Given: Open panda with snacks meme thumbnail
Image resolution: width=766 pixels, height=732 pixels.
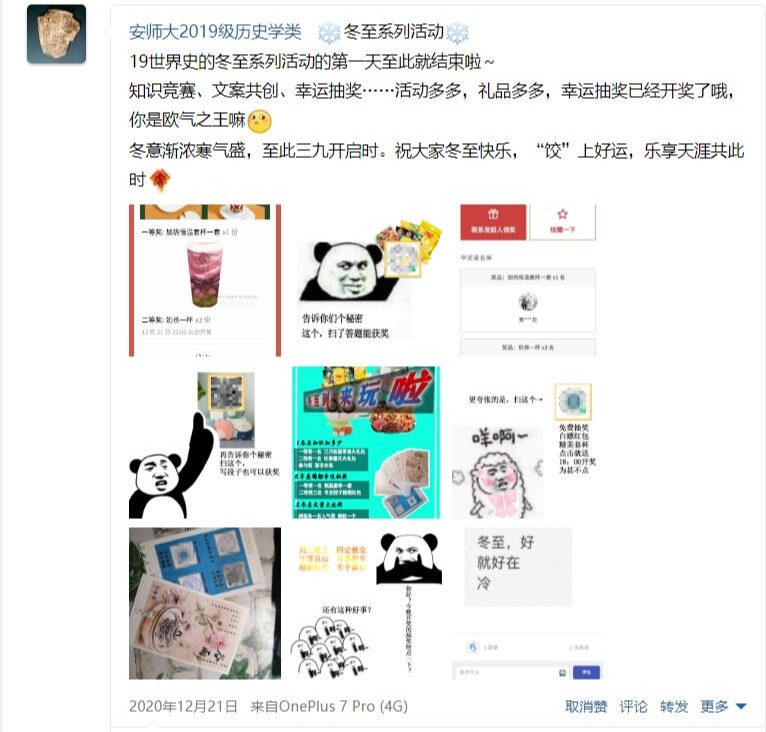Looking at the screenshot, I should (366, 280).
